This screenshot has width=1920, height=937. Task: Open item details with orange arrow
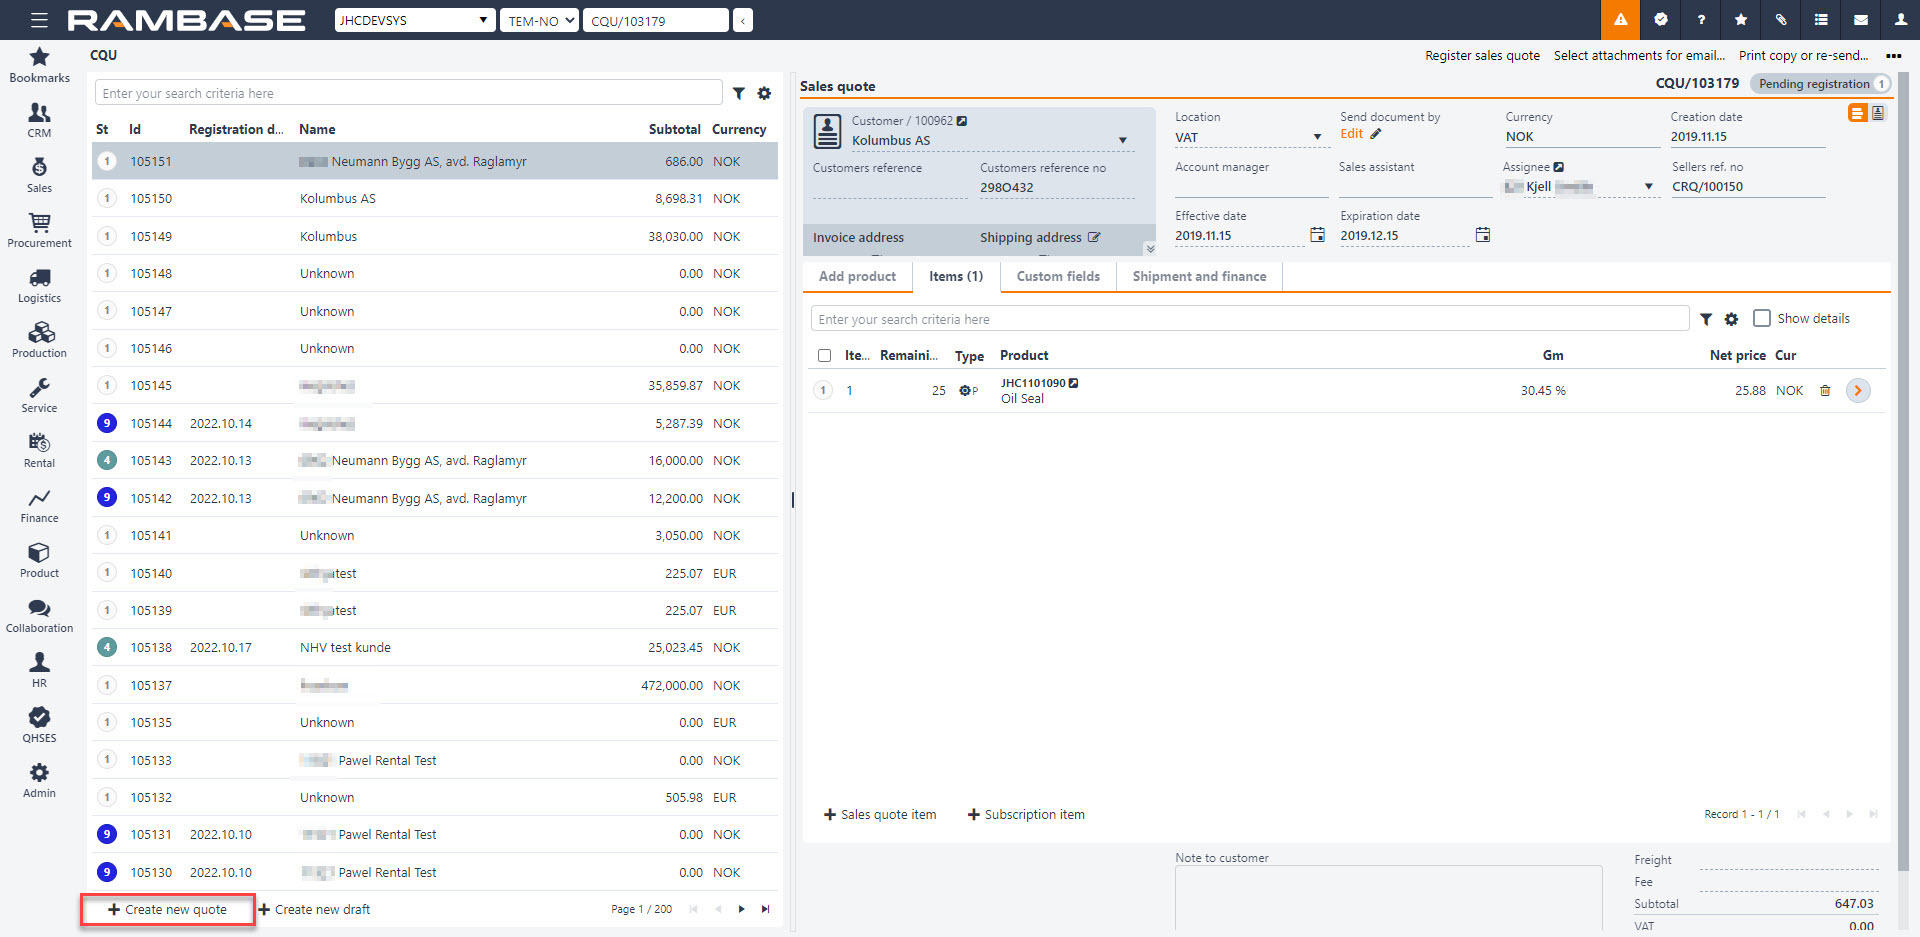[1858, 391]
